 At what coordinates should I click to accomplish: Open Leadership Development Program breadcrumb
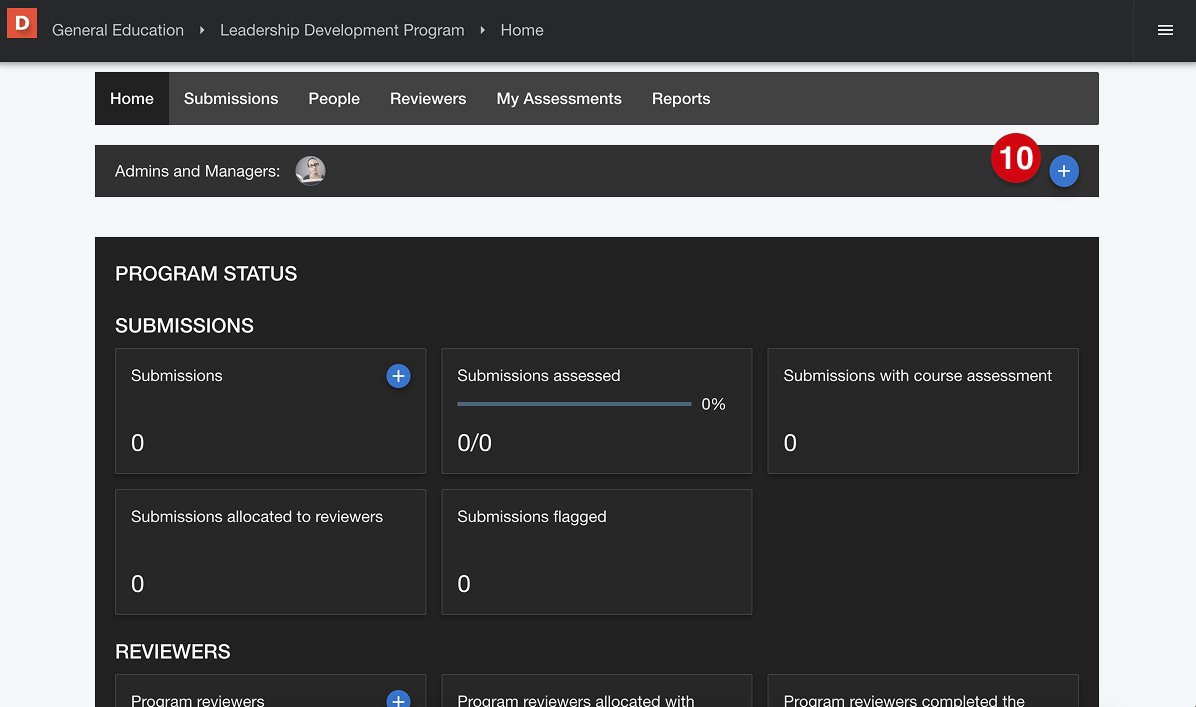(x=342, y=31)
